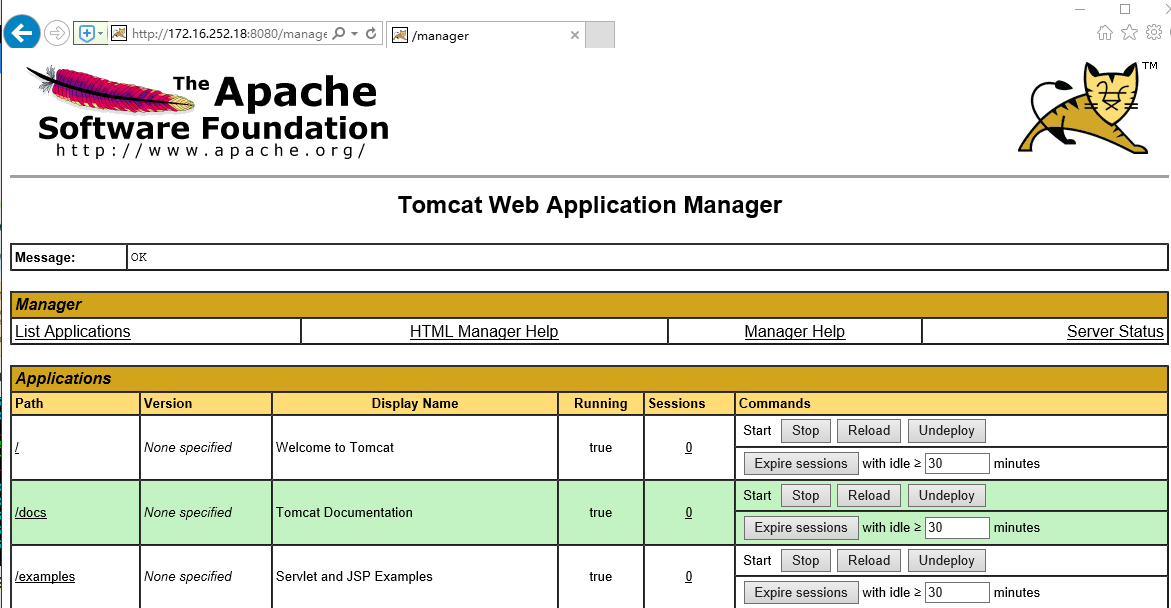1171x608 pixels.
Task: Reload the Servlet and JSP Examples application
Action: pos(869,561)
